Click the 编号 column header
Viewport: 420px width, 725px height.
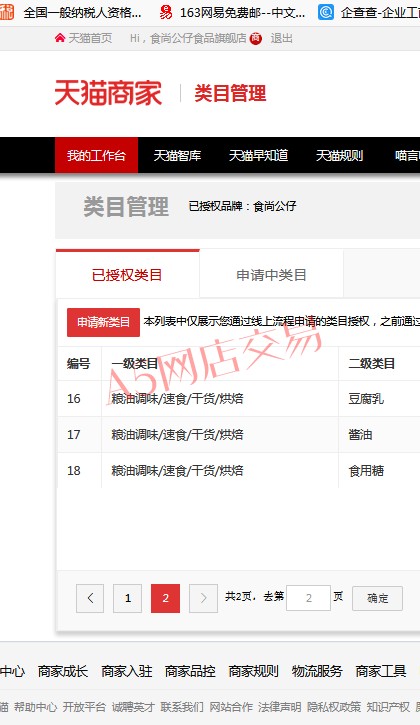pyautogui.click(x=78, y=363)
